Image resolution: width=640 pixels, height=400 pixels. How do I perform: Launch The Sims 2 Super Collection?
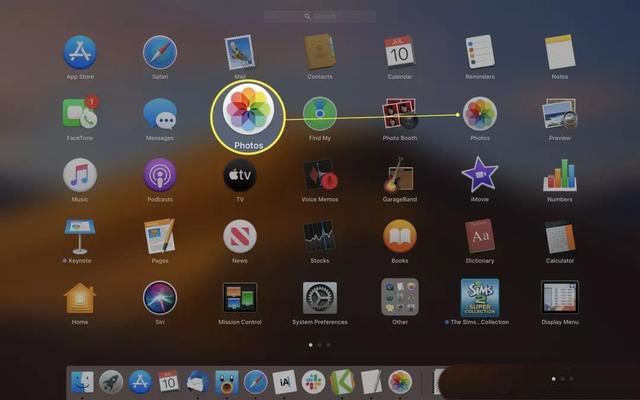480,298
